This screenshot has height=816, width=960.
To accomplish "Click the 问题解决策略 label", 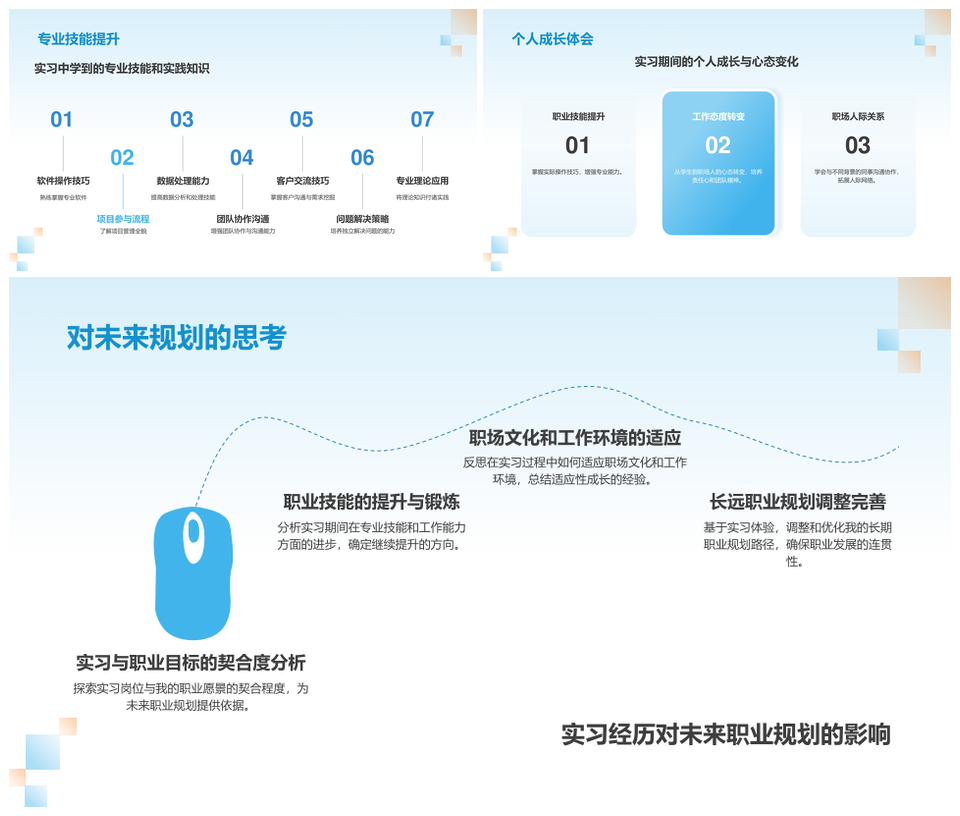I will [362, 218].
